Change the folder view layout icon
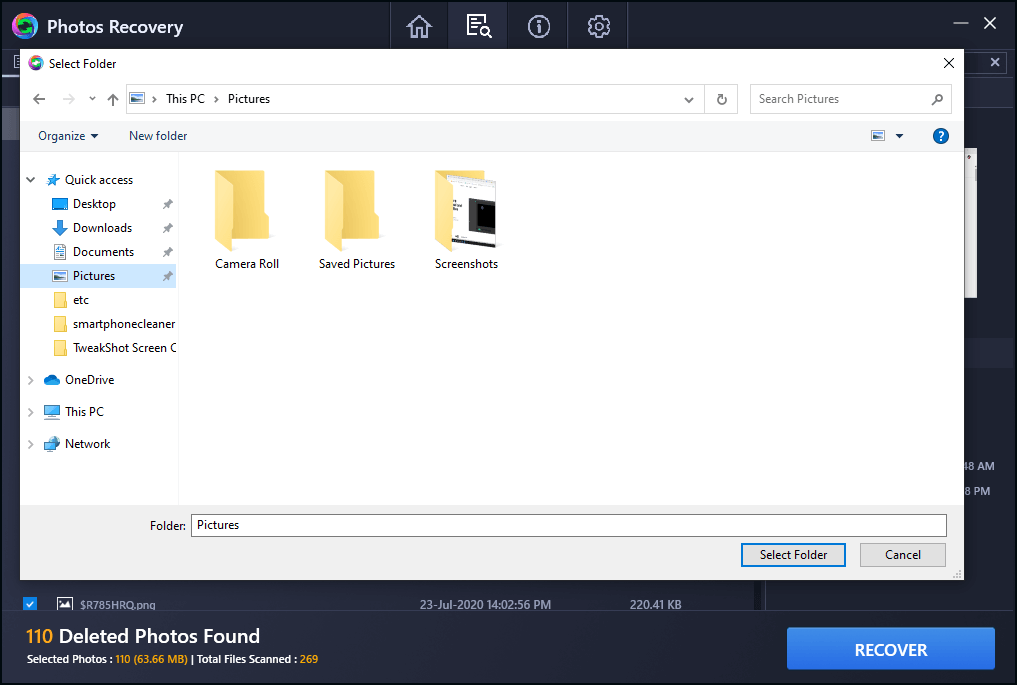Viewport: 1017px width, 685px height. [878, 136]
